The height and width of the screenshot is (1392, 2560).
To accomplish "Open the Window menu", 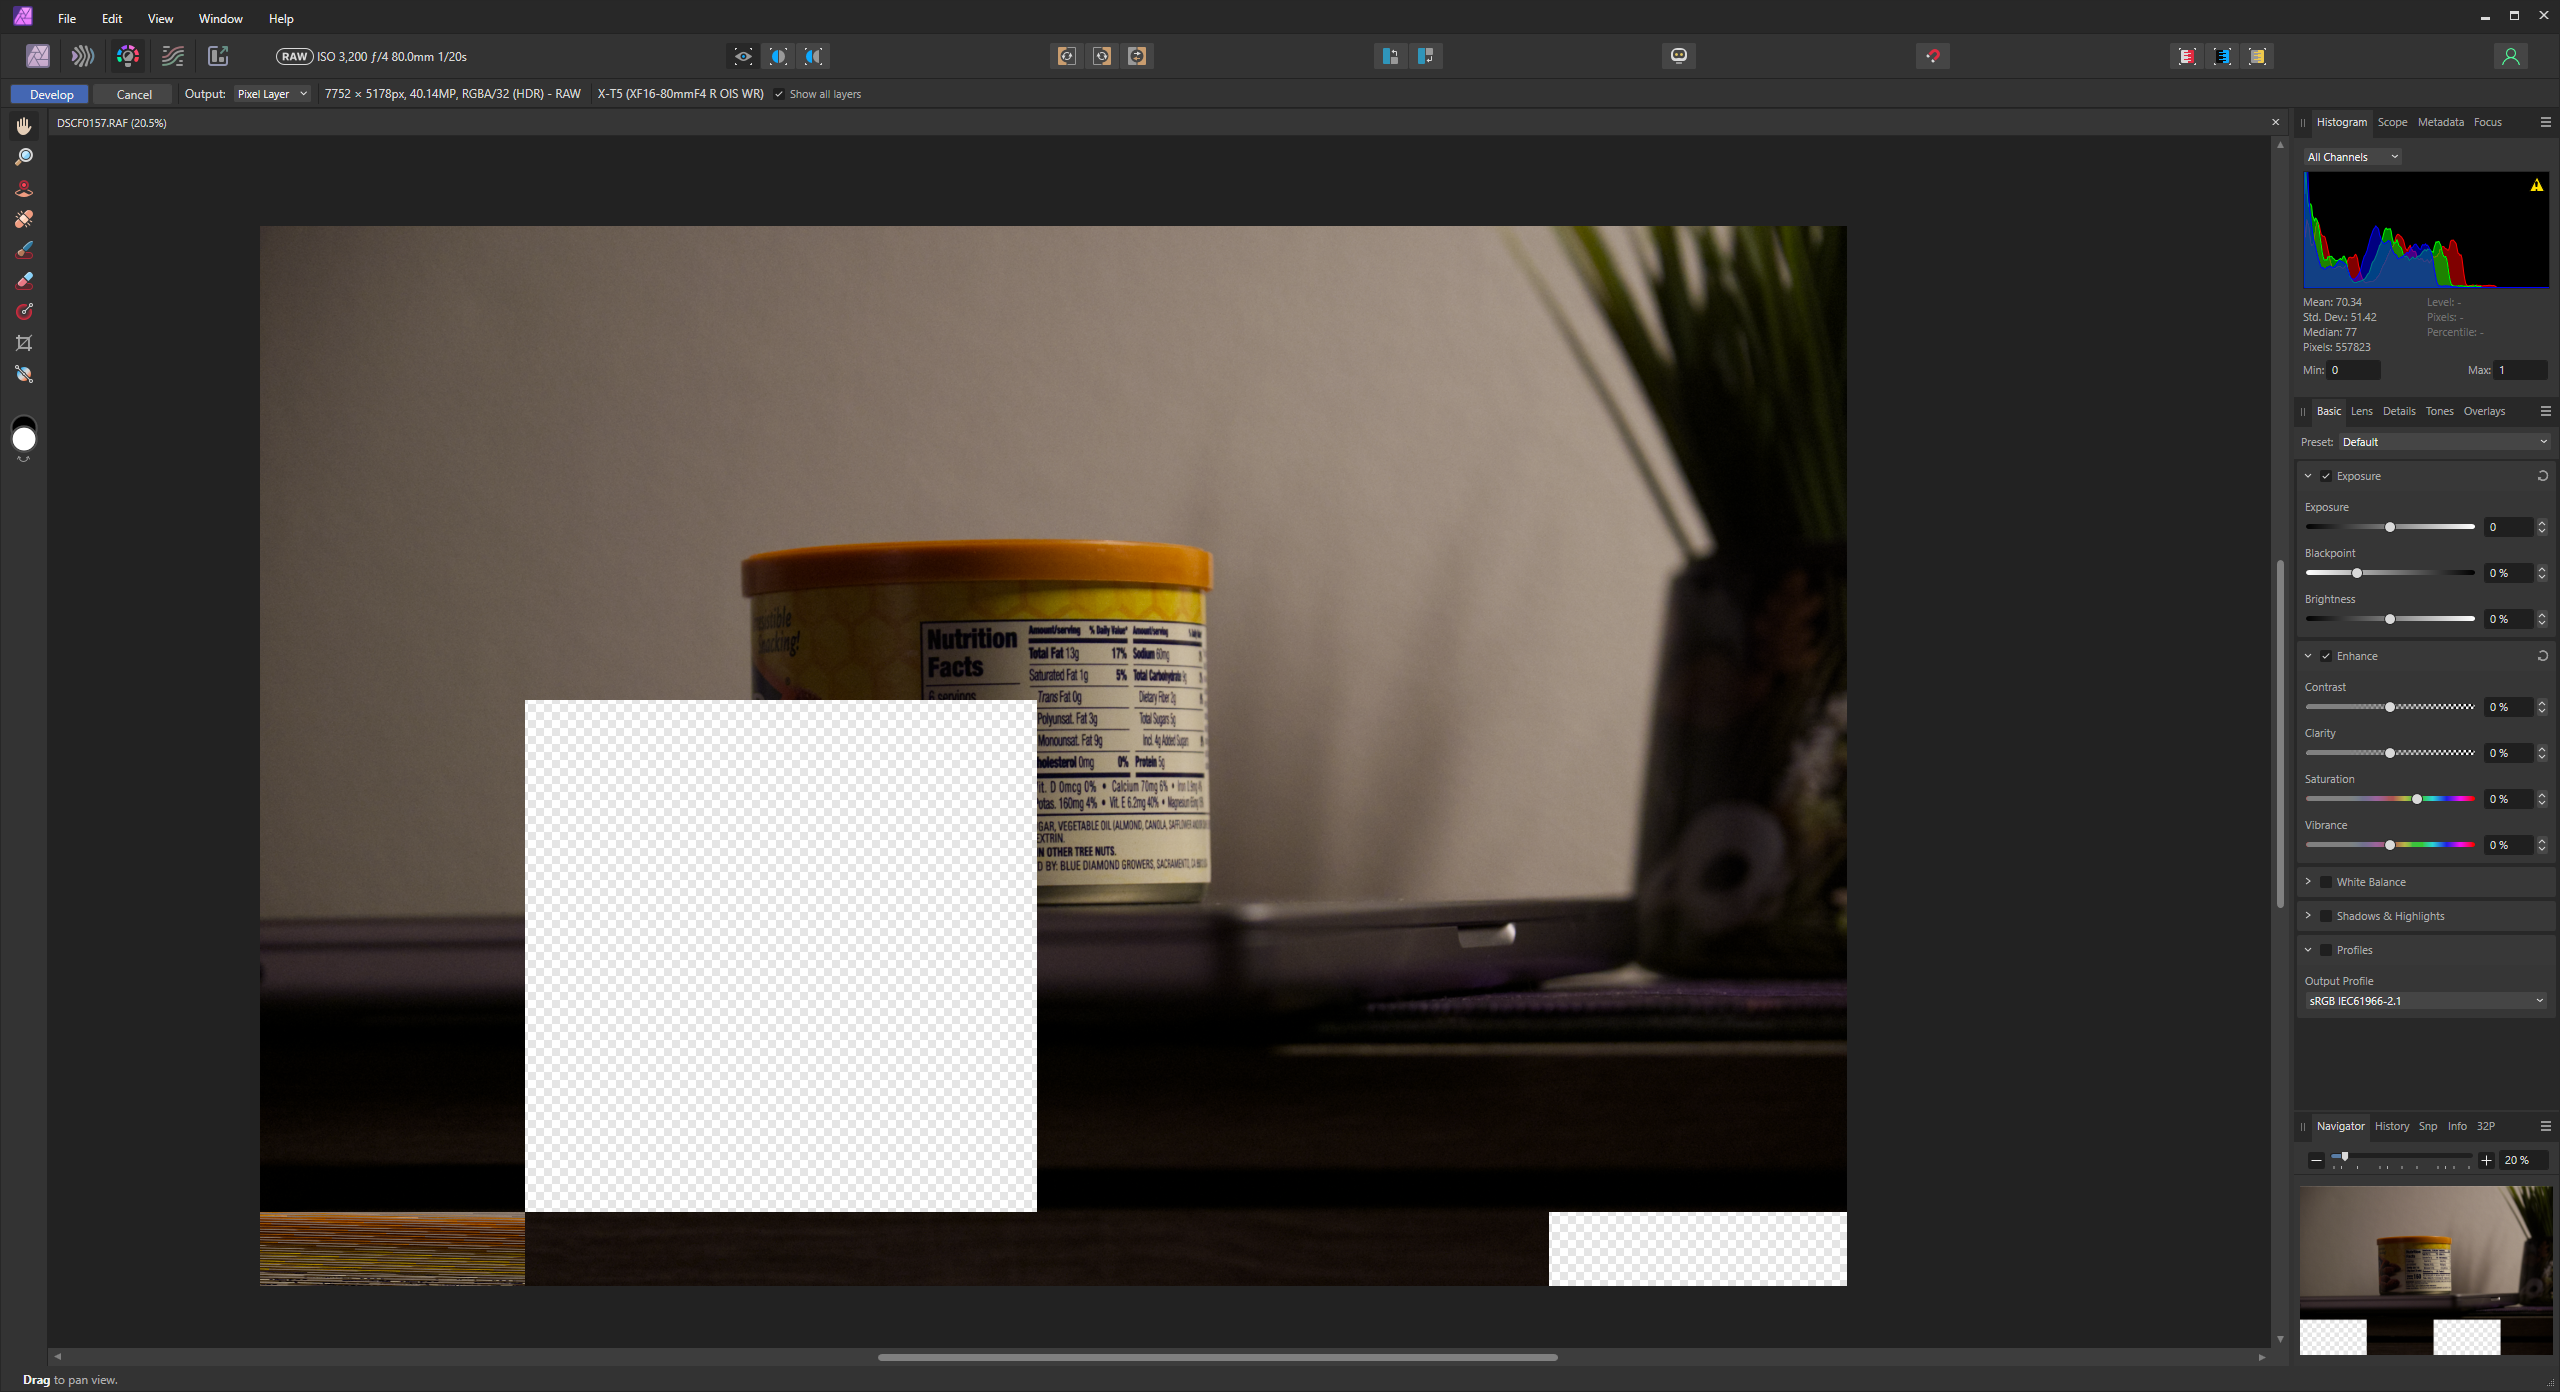I will coord(220,18).
